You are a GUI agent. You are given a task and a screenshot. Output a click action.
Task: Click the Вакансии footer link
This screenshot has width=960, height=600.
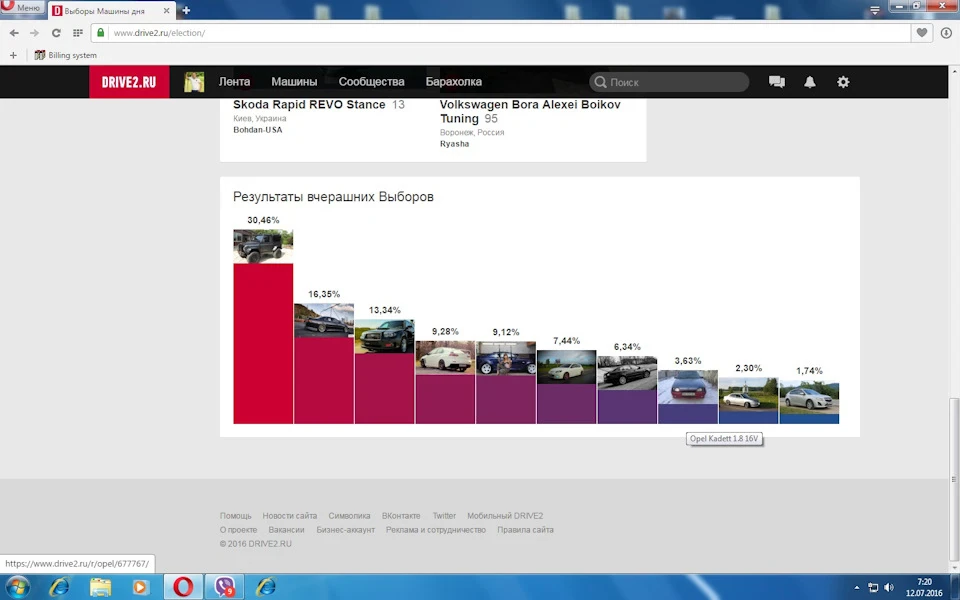click(286, 530)
